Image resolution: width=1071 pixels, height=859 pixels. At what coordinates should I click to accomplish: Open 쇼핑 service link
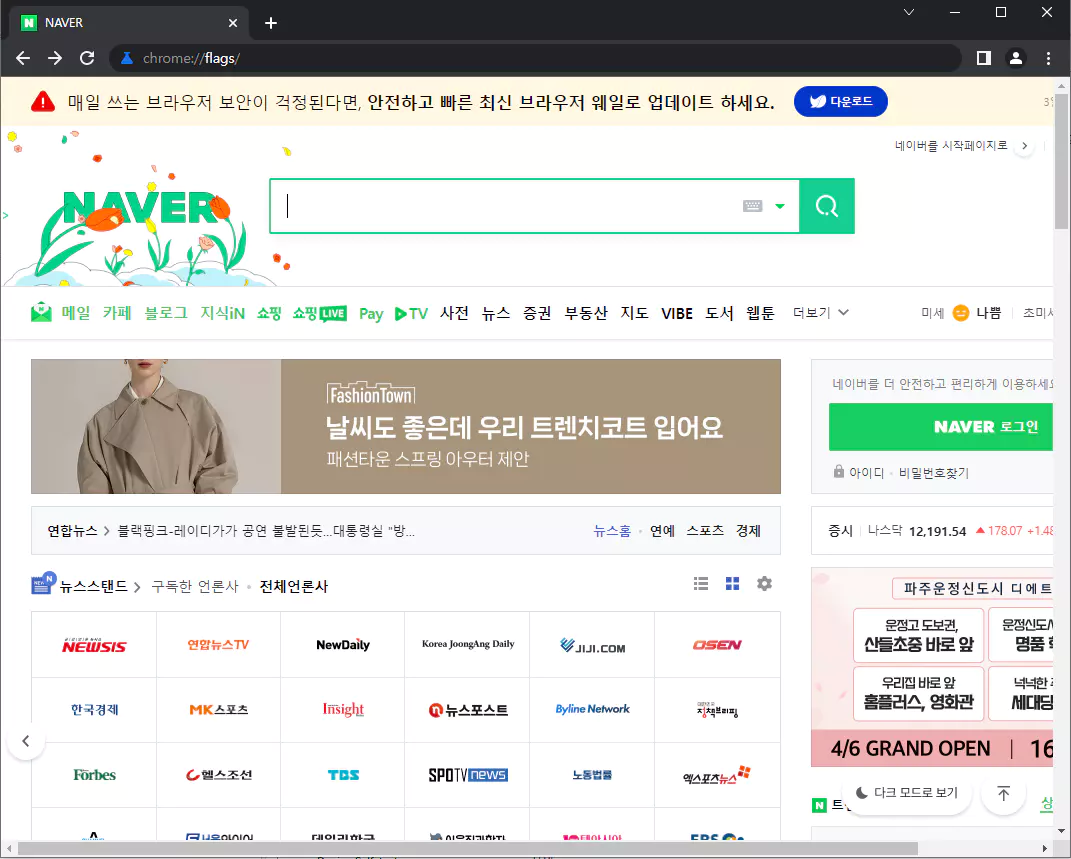pyautogui.click(x=269, y=313)
